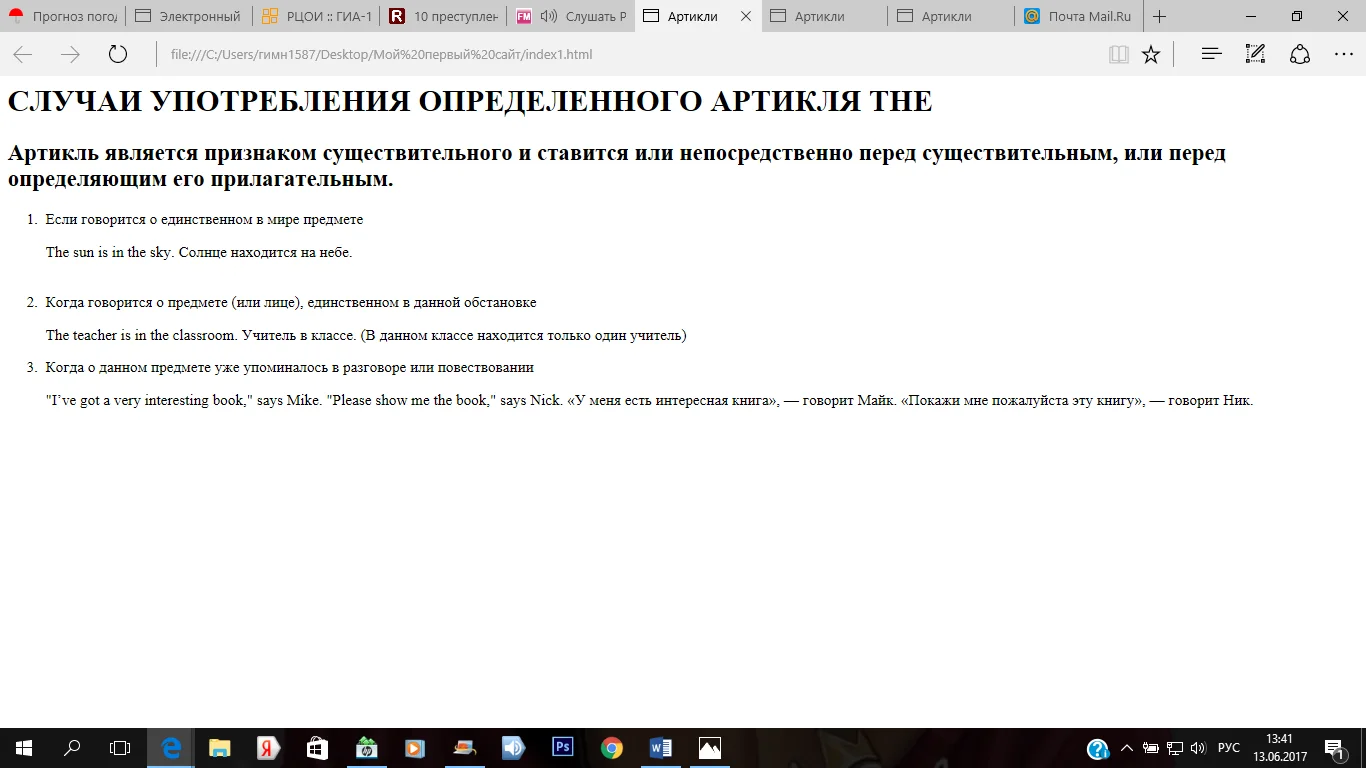Viewport: 1366px width, 768px height.
Task: Click the sentence "The sun is in the sky."
Action: pyautogui.click(x=110, y=252)
